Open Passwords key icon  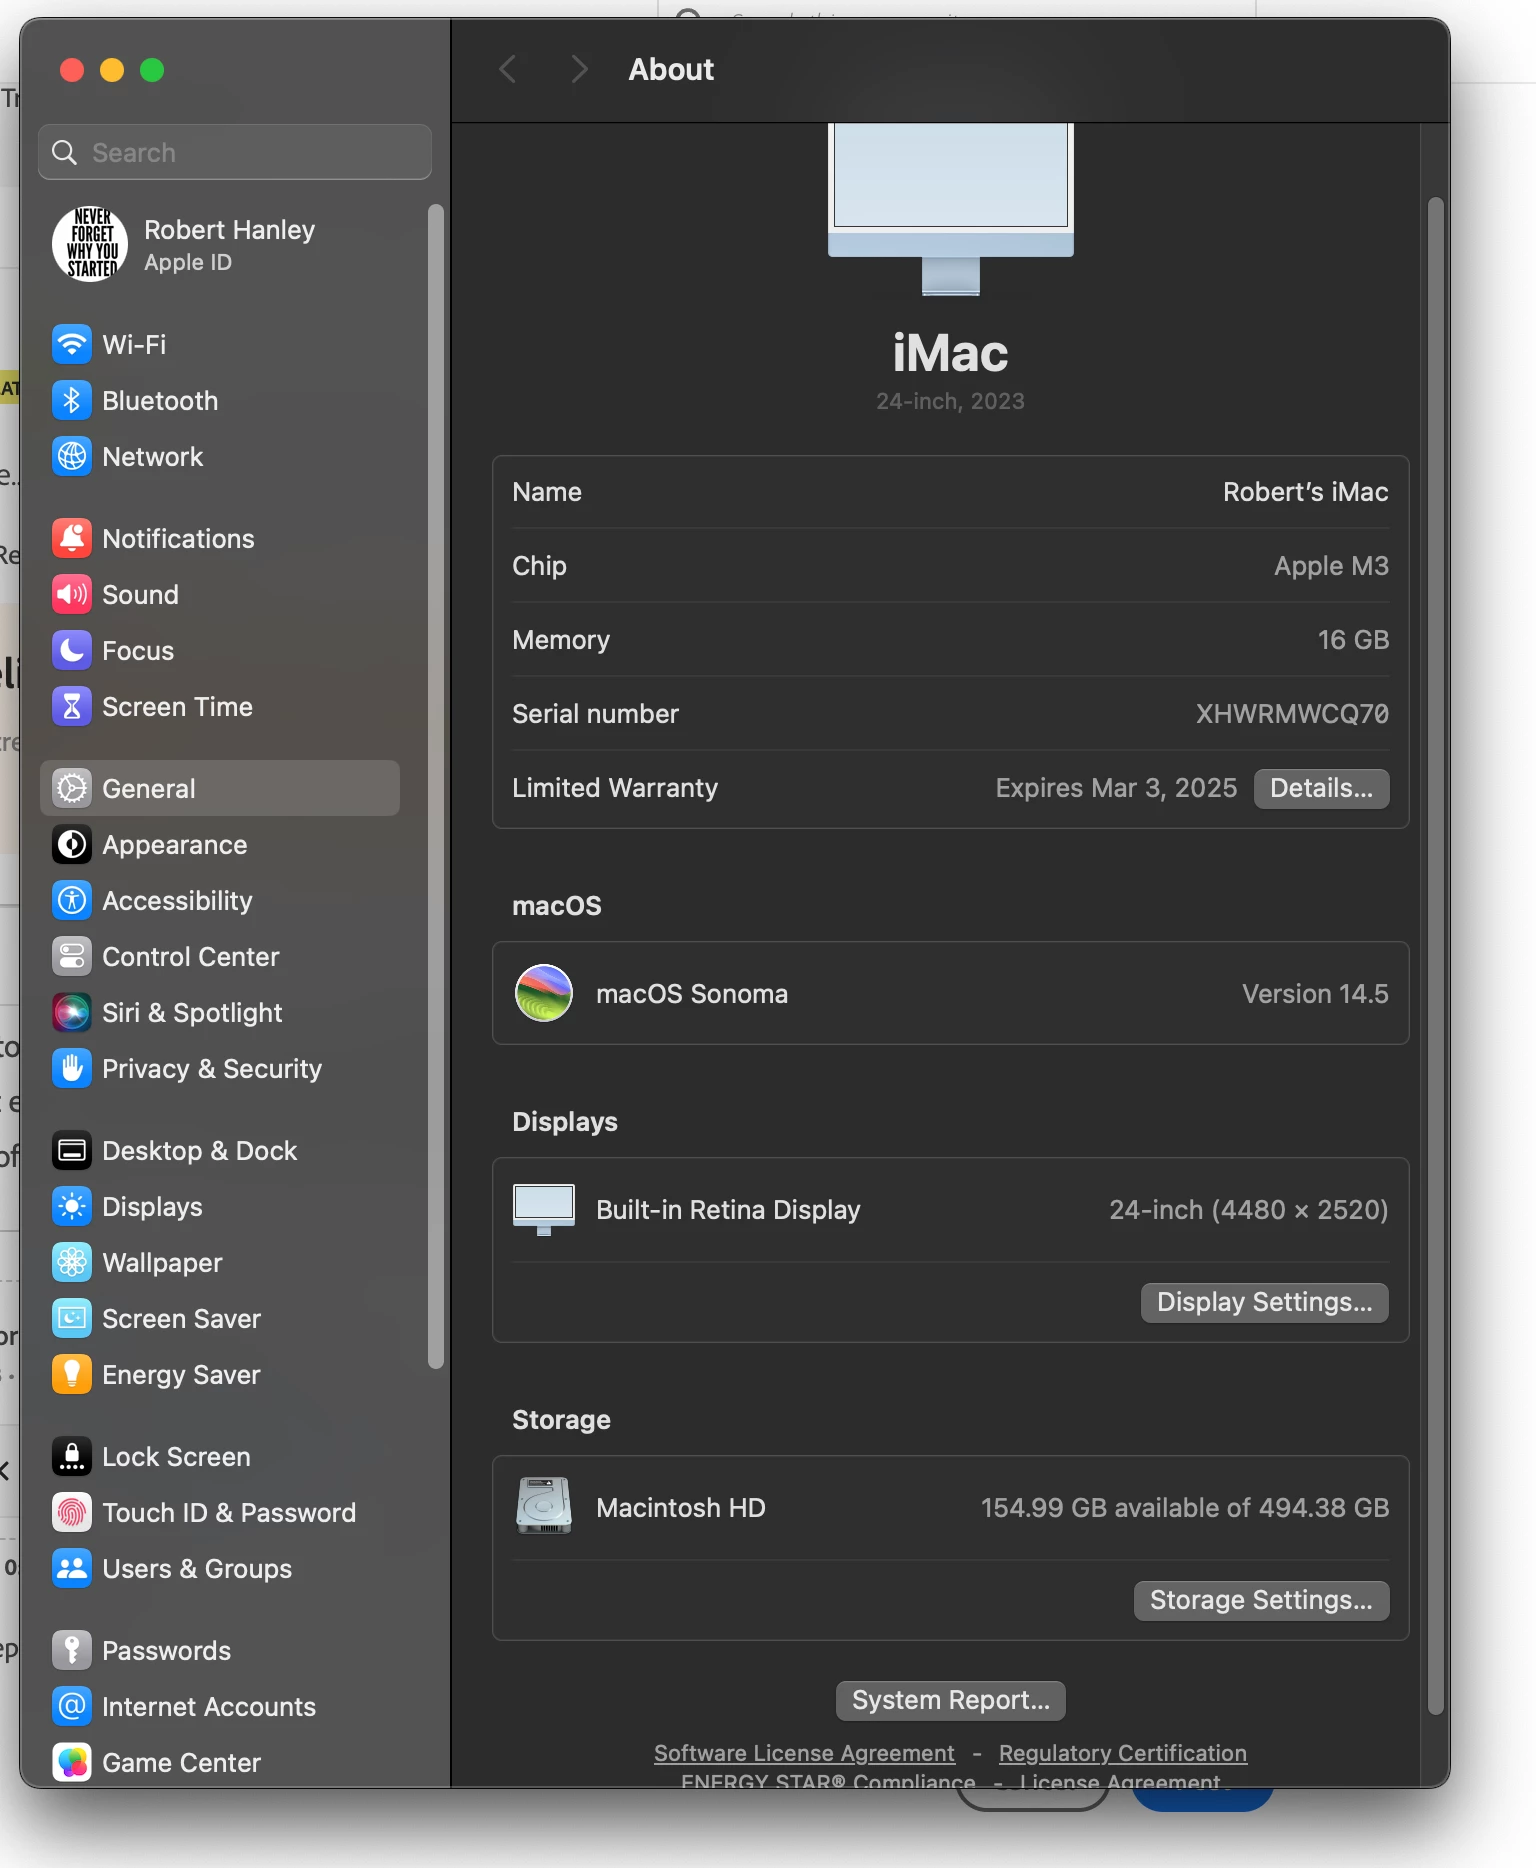72,1651
